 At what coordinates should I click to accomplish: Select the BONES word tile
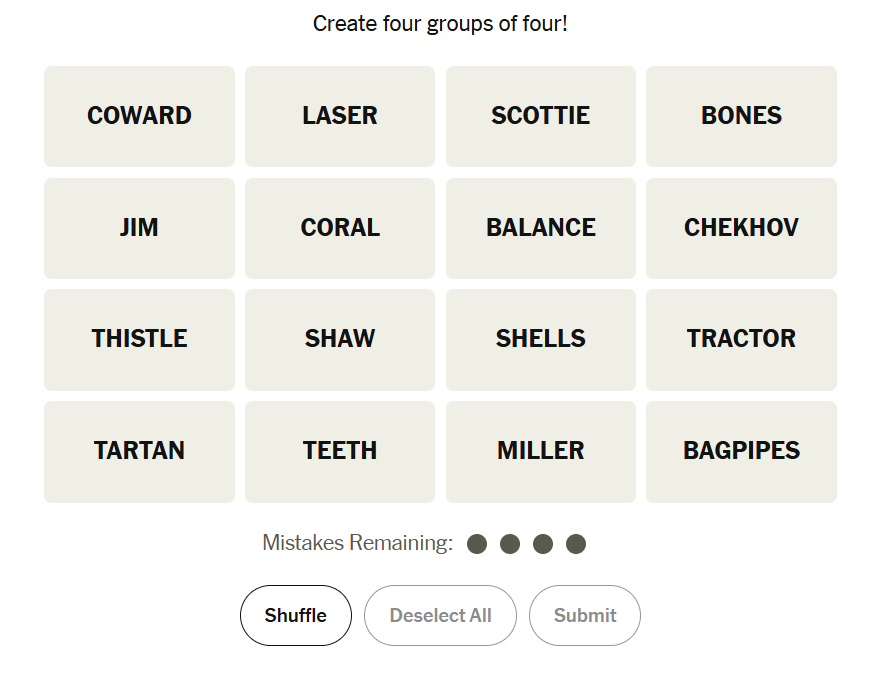pos(741,116)
